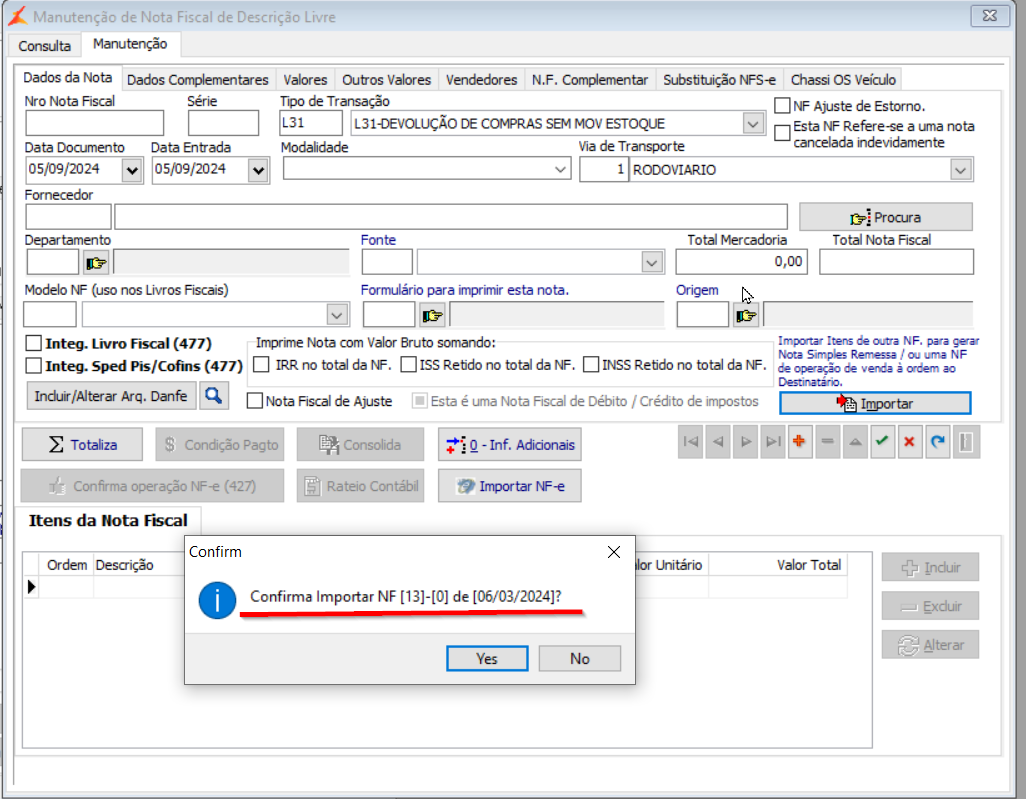Open Origem lookup hand icon
Image resolution: width=1026 pixels, height=799 pixels.
point(746,316)
